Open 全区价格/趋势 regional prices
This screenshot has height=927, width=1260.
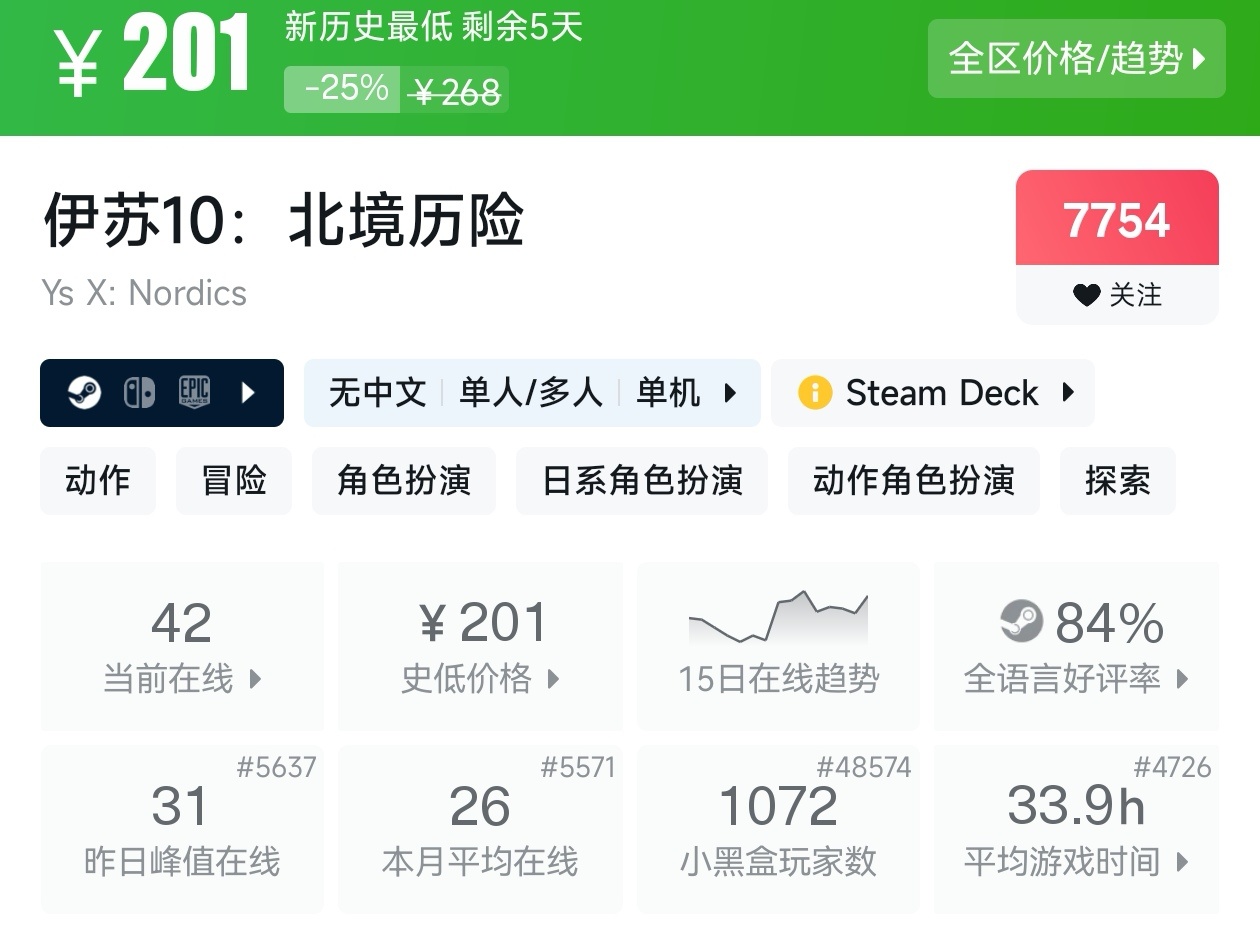(1076, 59)
